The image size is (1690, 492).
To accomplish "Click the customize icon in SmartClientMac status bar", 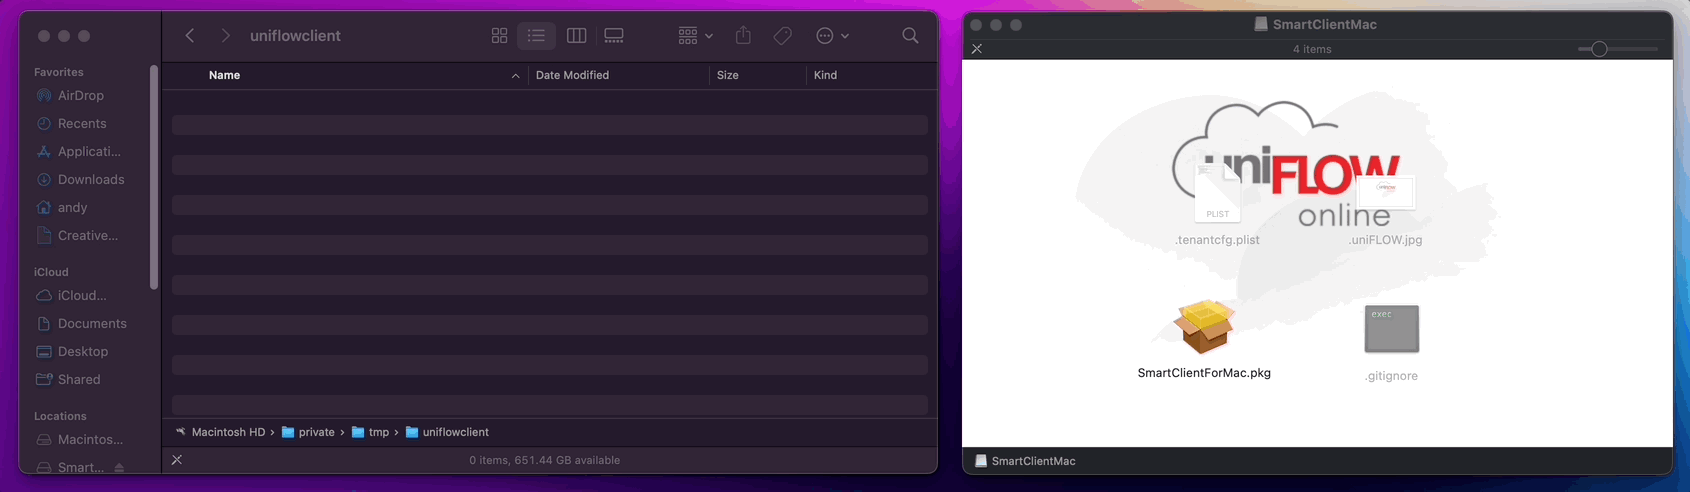I will [977, 49].
